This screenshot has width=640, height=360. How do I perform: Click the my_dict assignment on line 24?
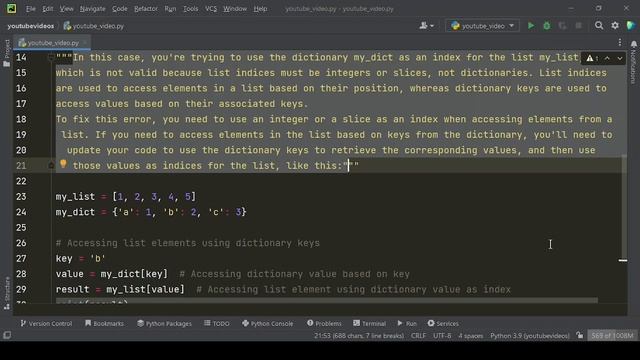pos(151,212)
